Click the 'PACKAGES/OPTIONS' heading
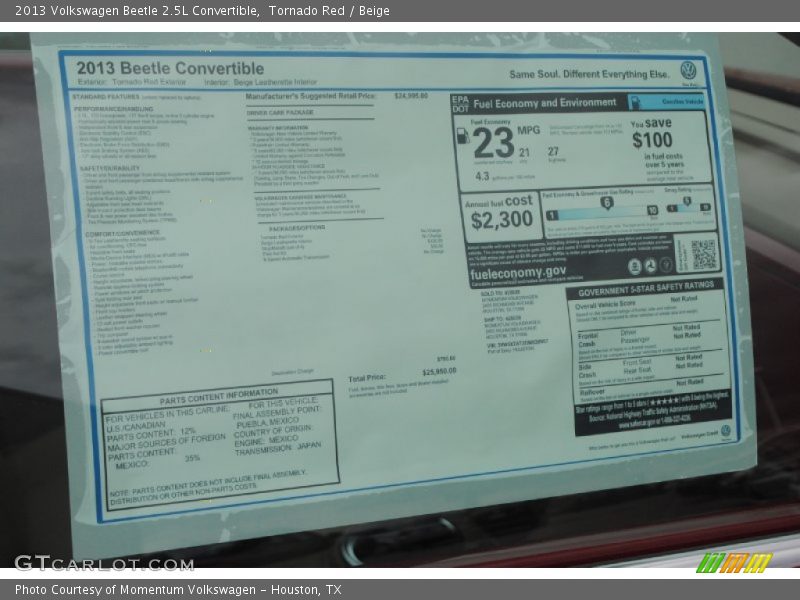This screenshot has height=600, width=800. pyautogui.click(x=297, y=228)
